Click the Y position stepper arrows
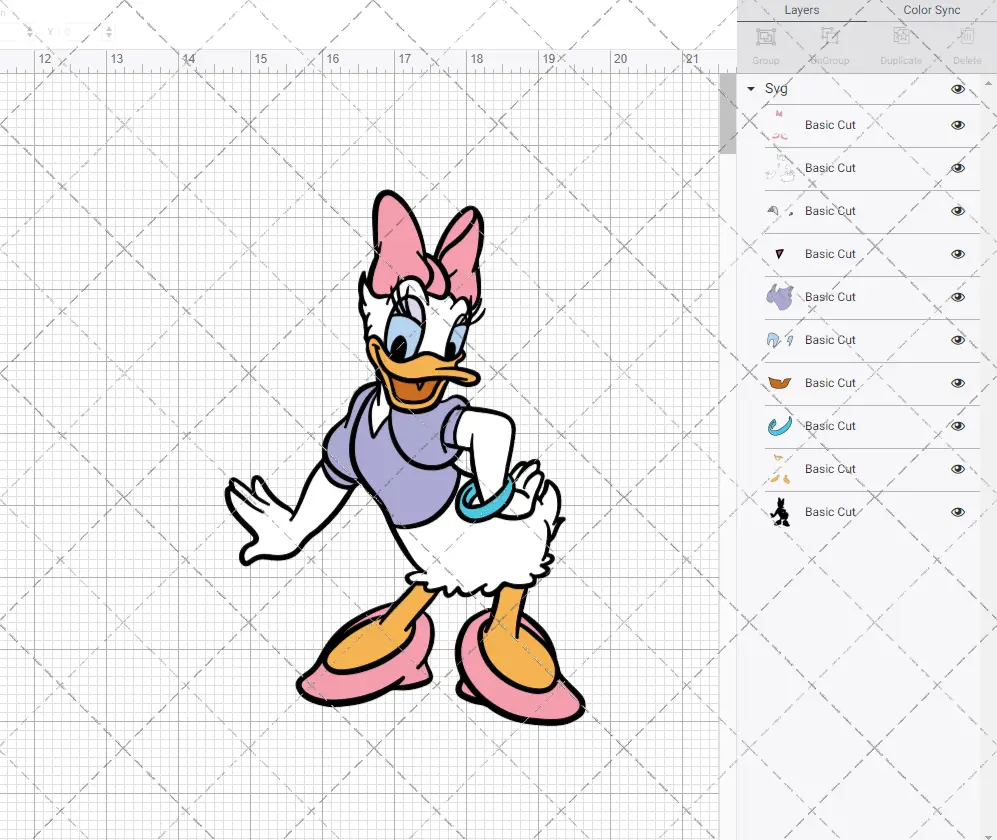This screenshot has width=997, height=840. click(109, 31)
